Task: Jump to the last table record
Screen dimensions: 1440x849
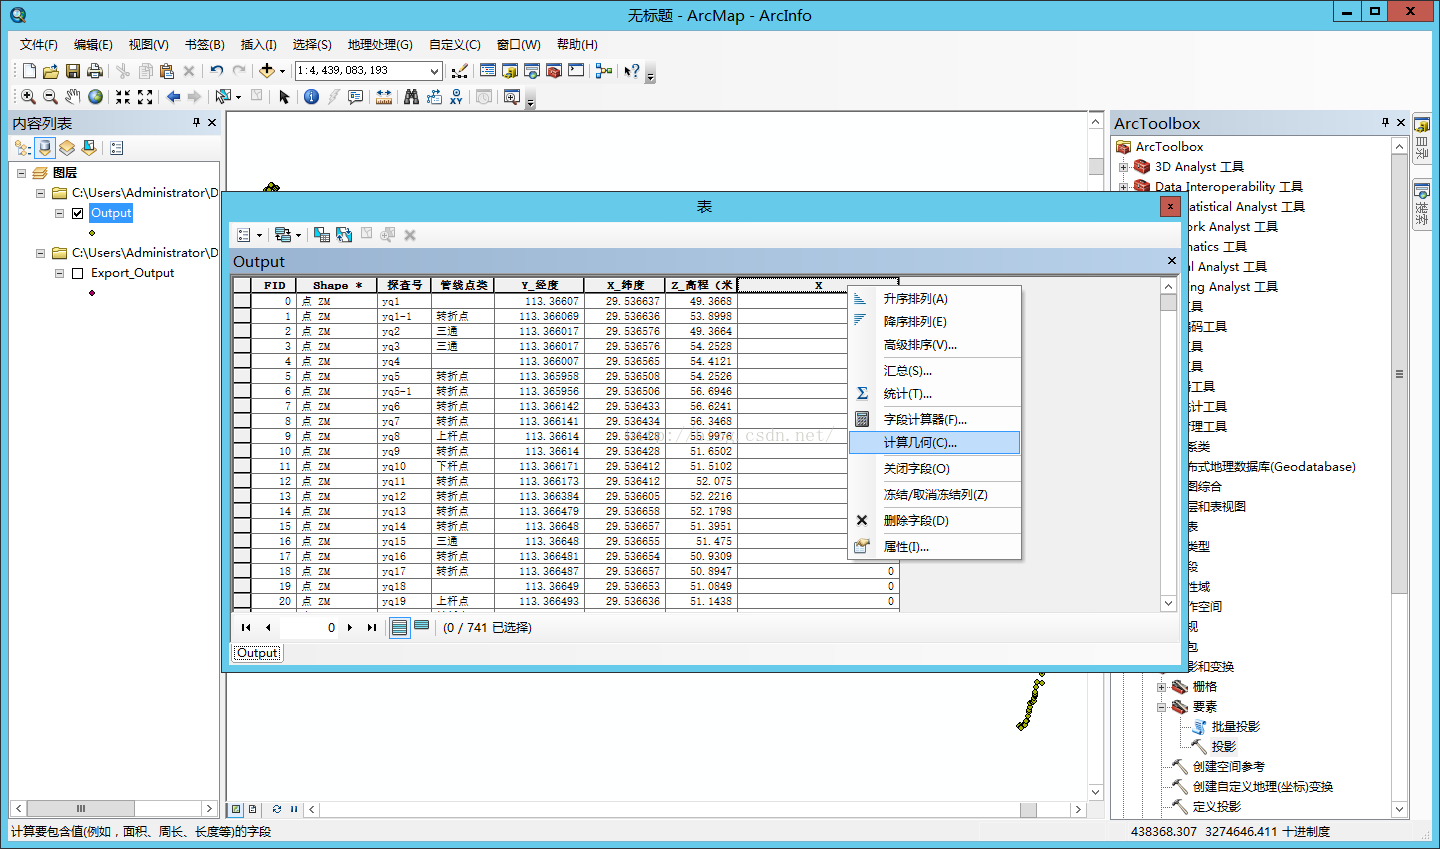Action: [x=371, y=627]
